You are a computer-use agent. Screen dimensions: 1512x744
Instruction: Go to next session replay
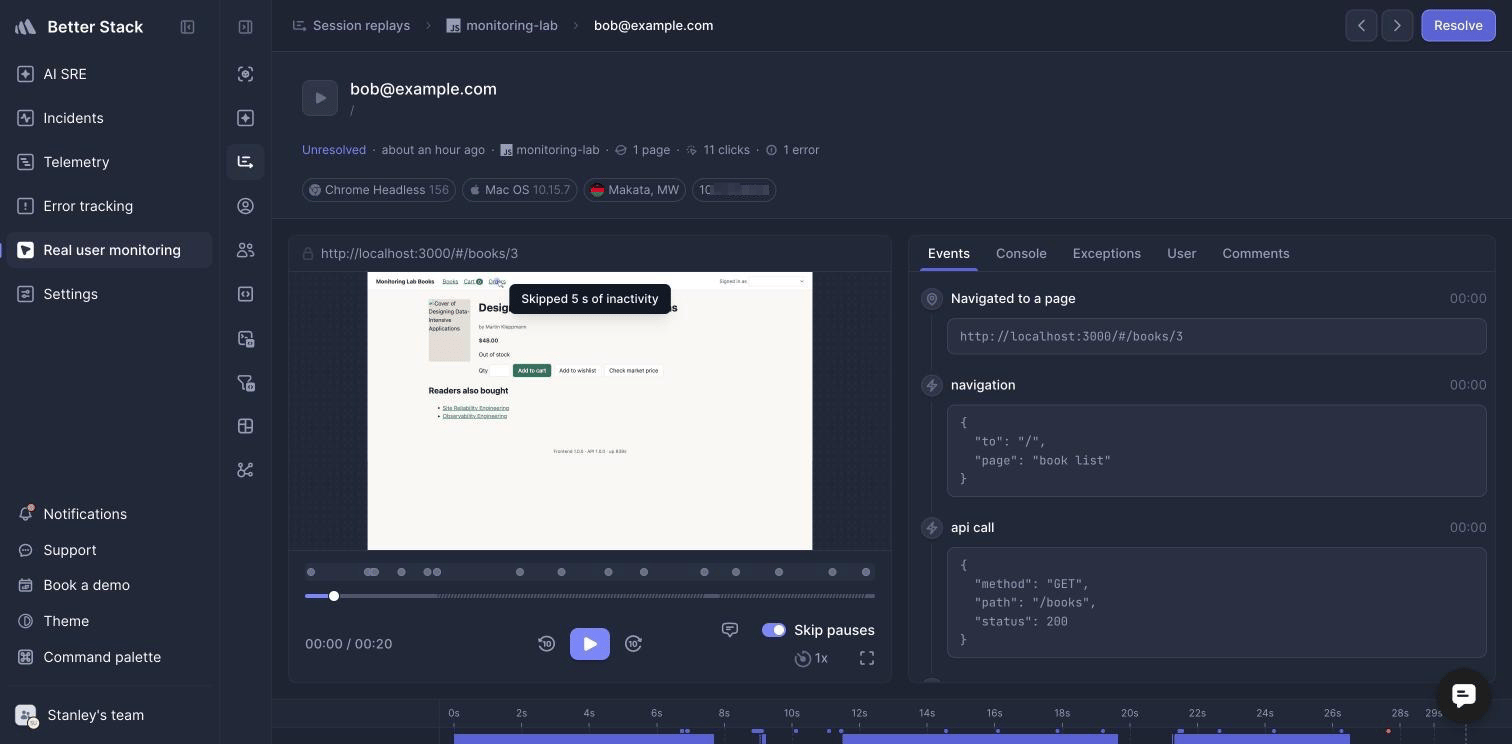[1397, 26]
